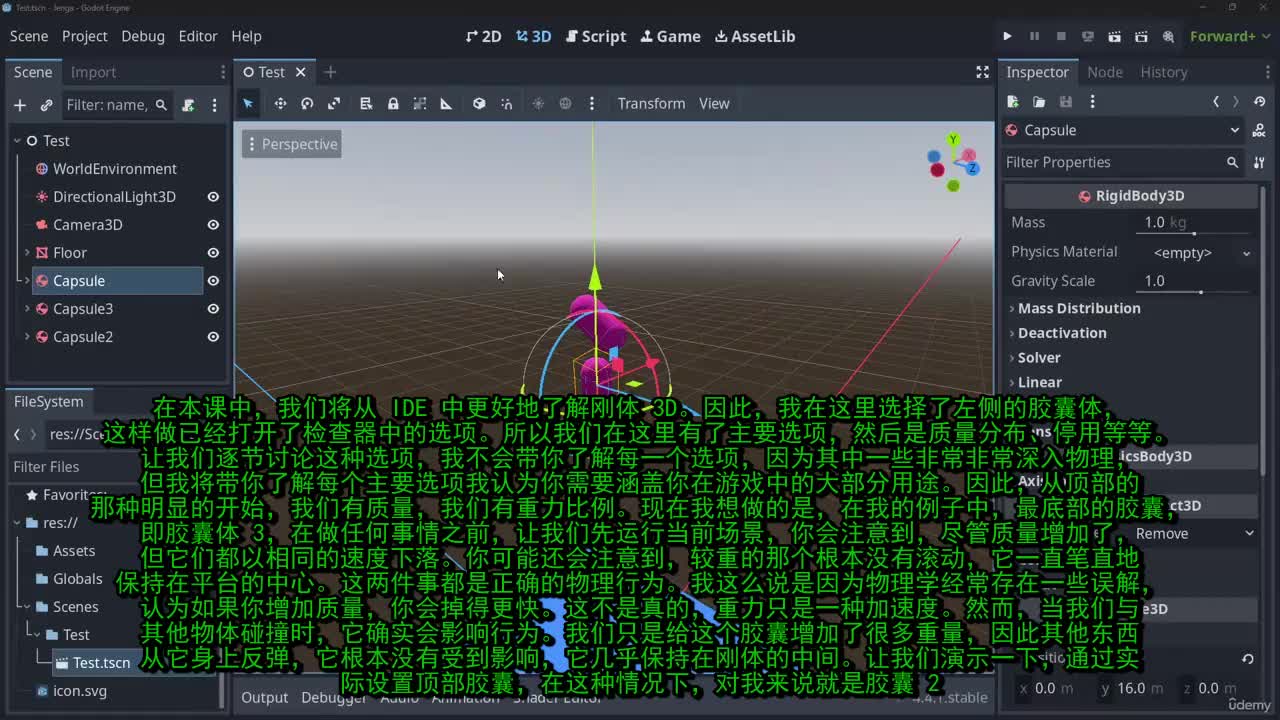Screen dimensions: 1280x720
Task: Click the property tools settings icon
Action: 1259,162
